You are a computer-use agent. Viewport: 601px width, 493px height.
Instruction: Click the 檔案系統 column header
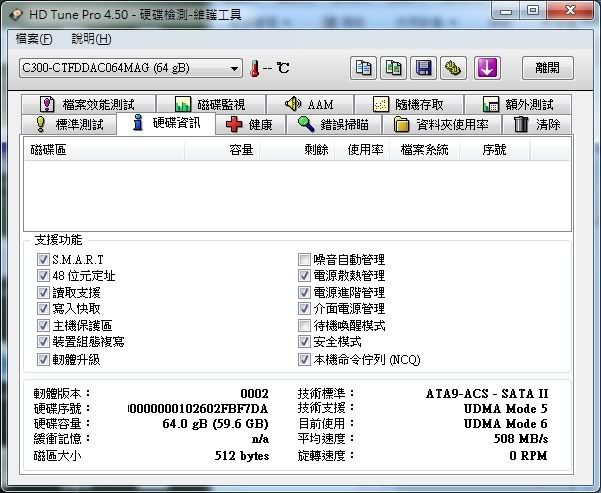tap(424, 150)
